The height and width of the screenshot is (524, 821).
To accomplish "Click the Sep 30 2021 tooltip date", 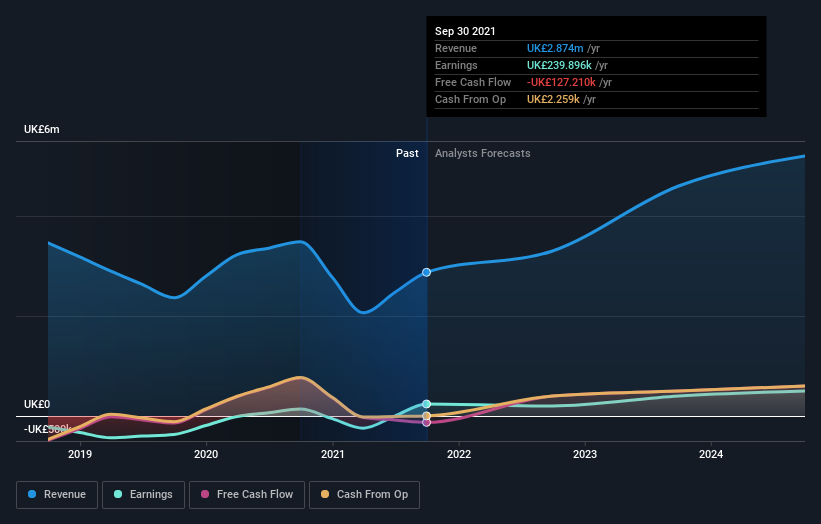I will [x=465, y=31].
